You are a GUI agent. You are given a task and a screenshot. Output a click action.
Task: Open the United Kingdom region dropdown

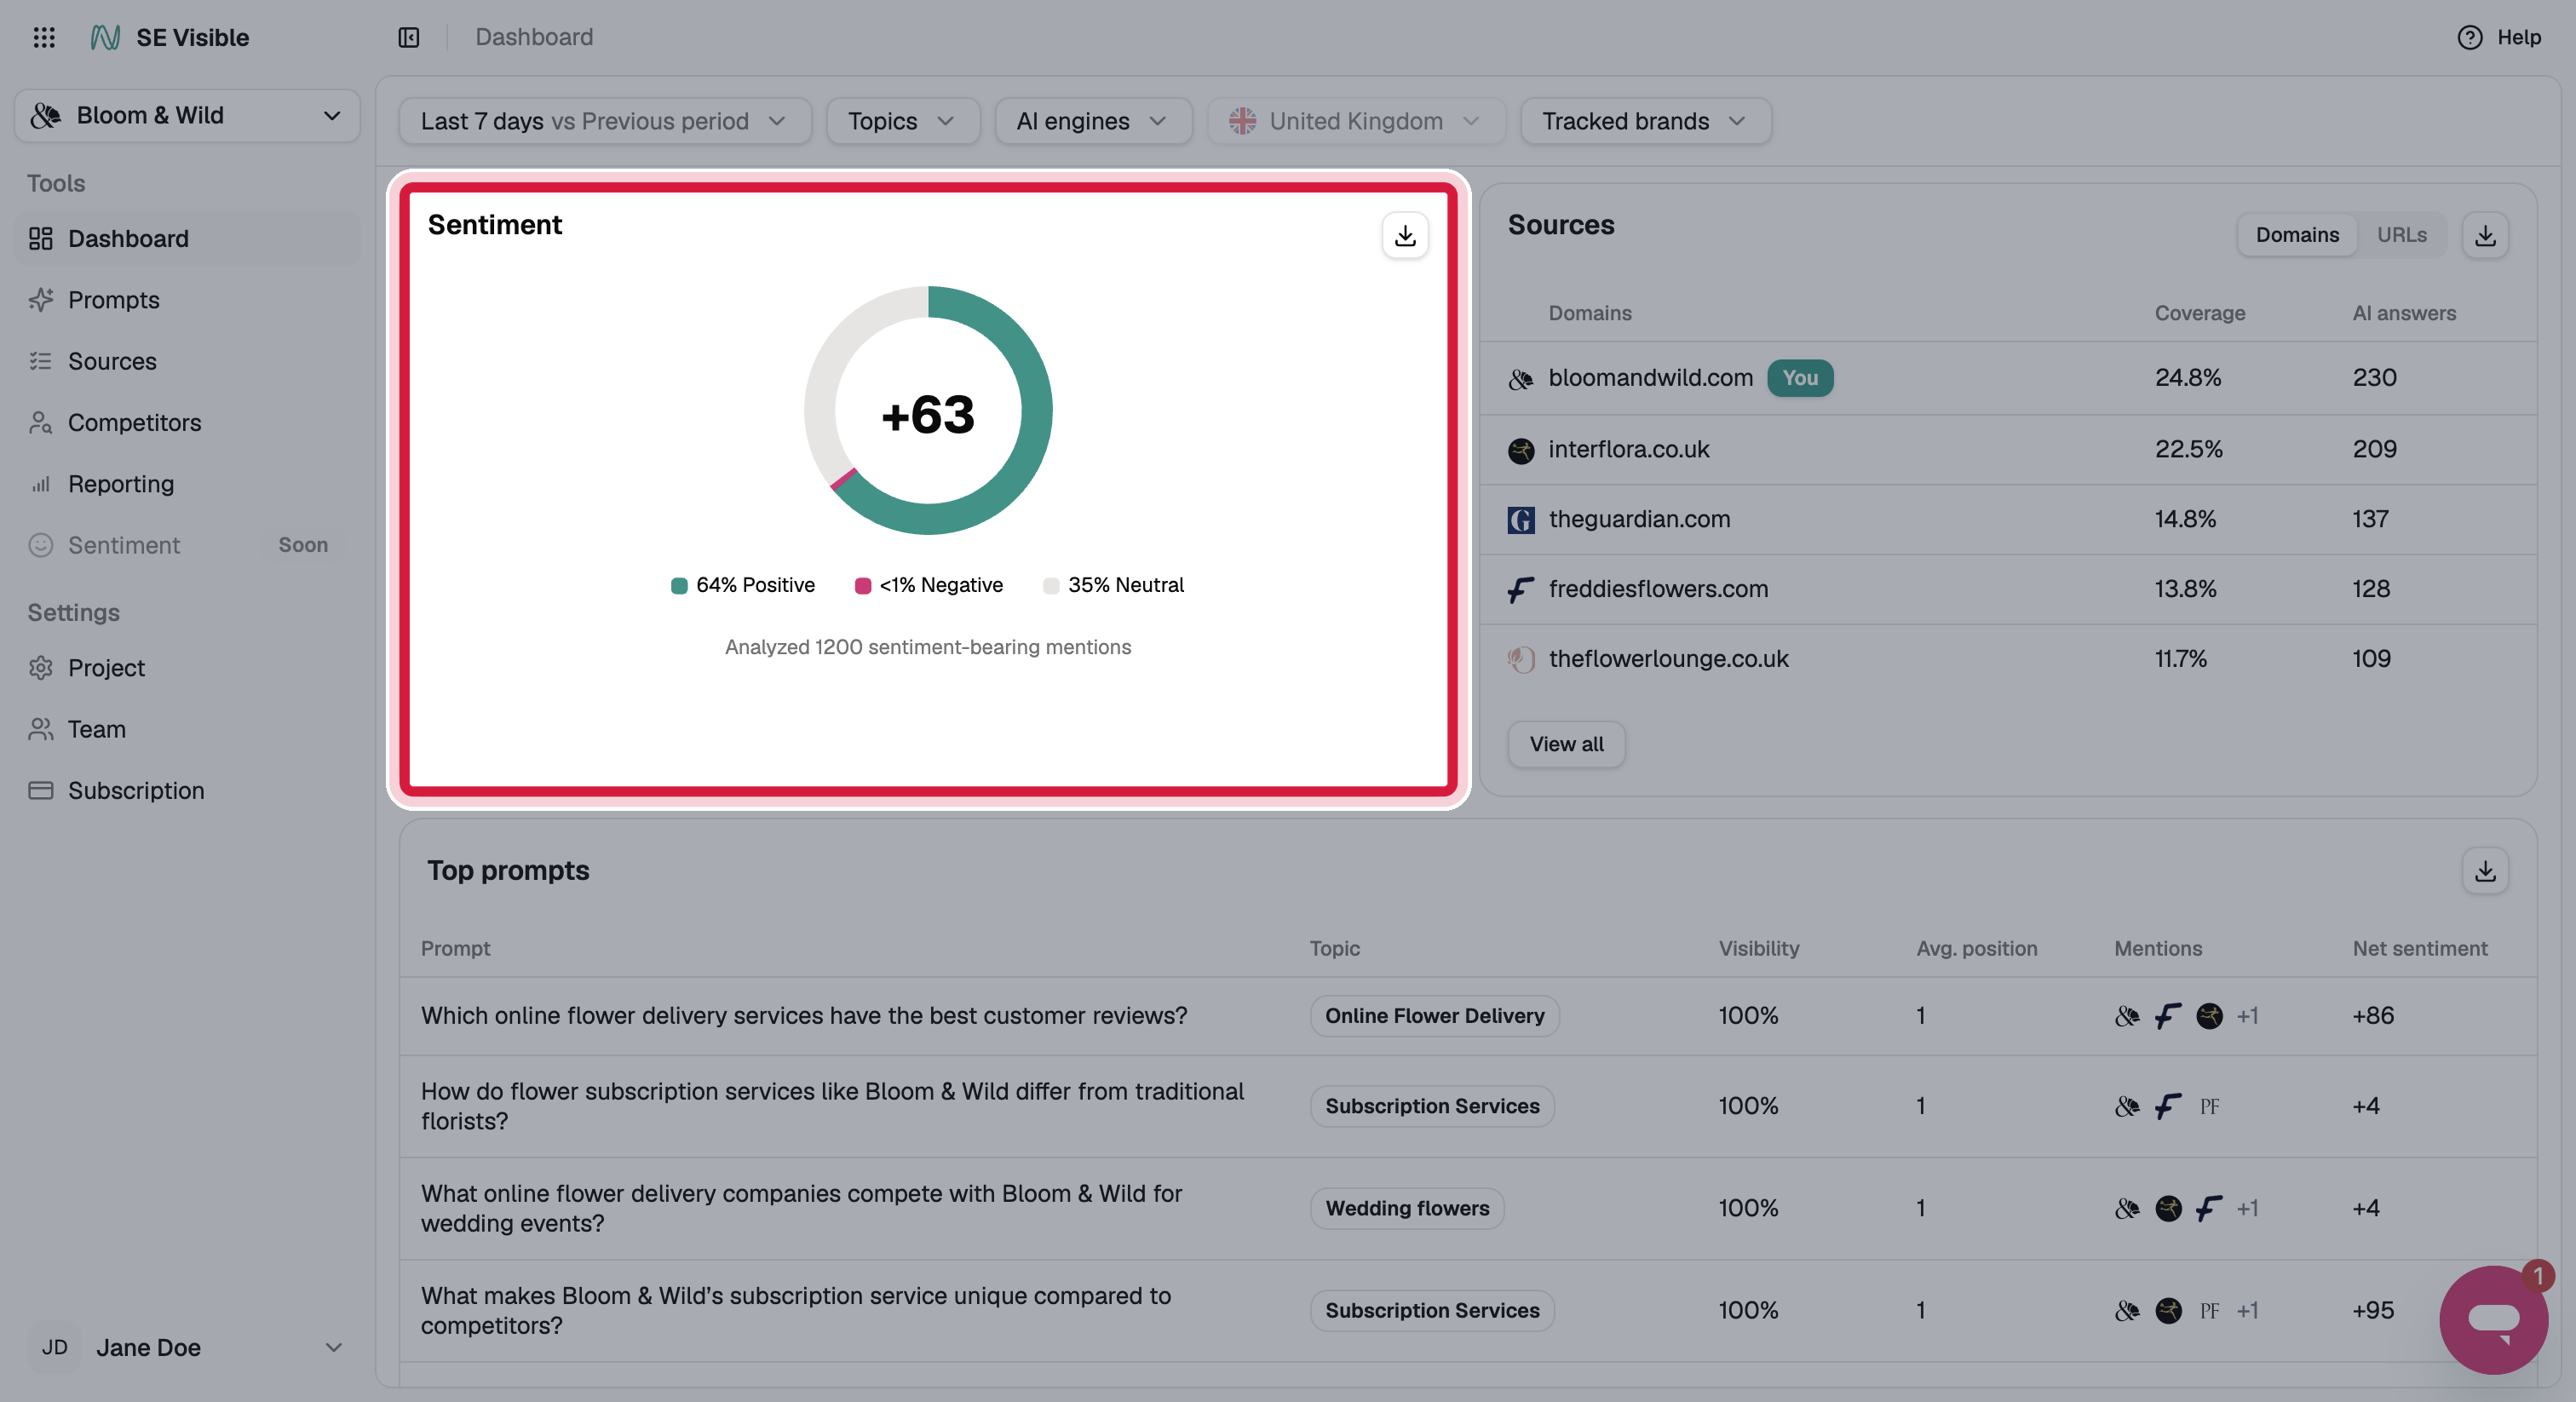(1356, 121)
